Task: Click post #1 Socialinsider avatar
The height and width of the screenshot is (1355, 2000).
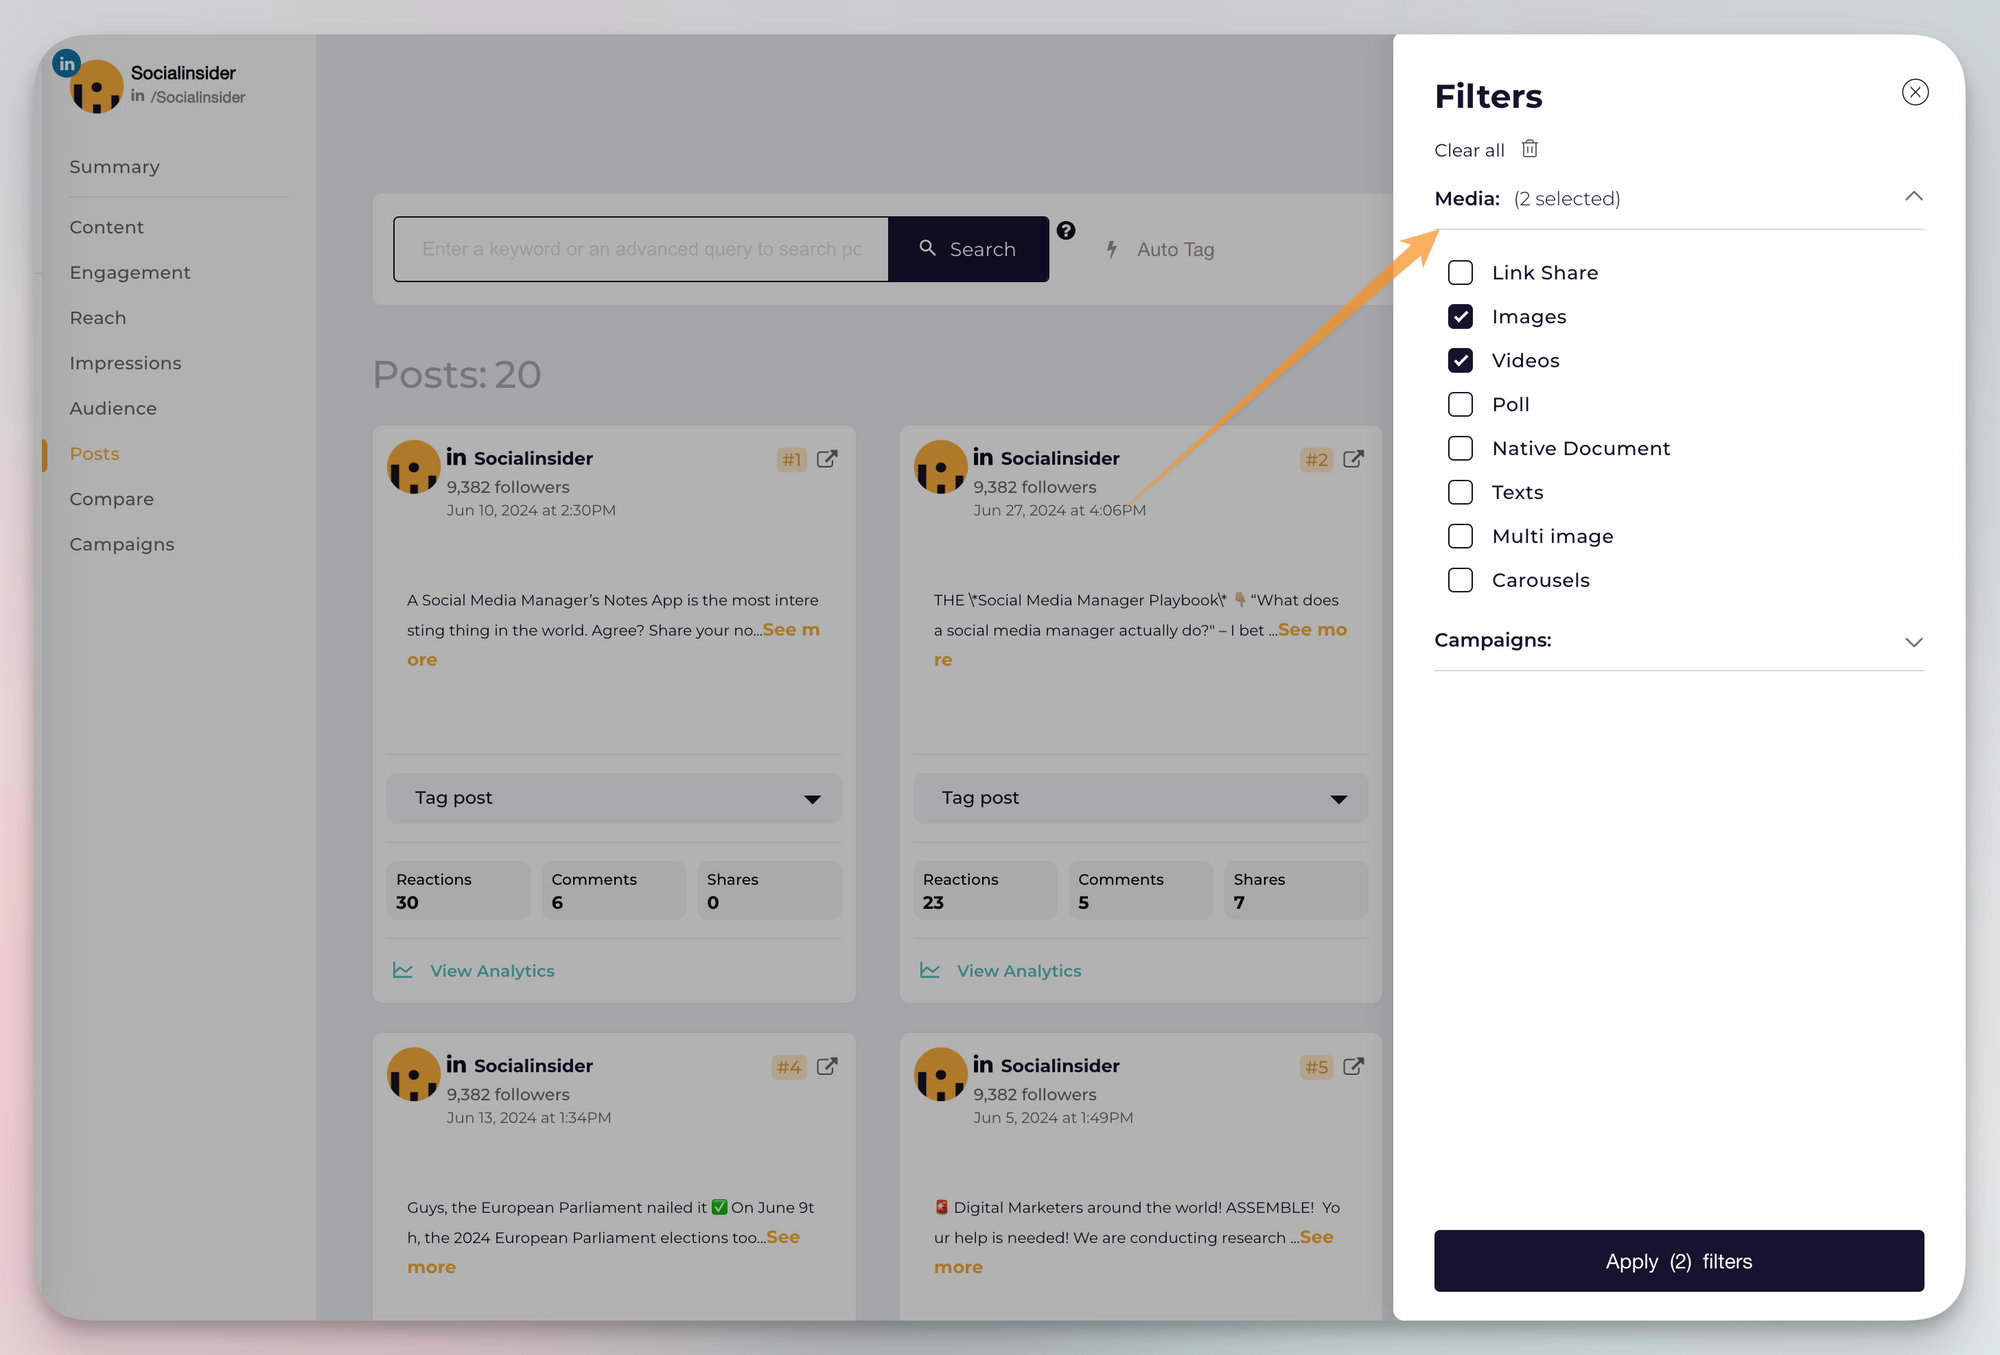Action: (x=414, y=467)
